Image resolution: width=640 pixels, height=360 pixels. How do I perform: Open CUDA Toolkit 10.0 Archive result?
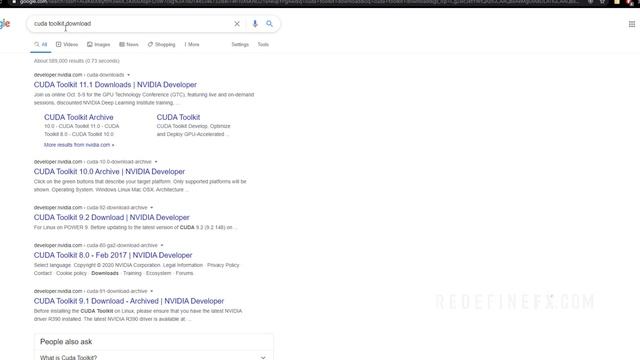coord(109,172)
